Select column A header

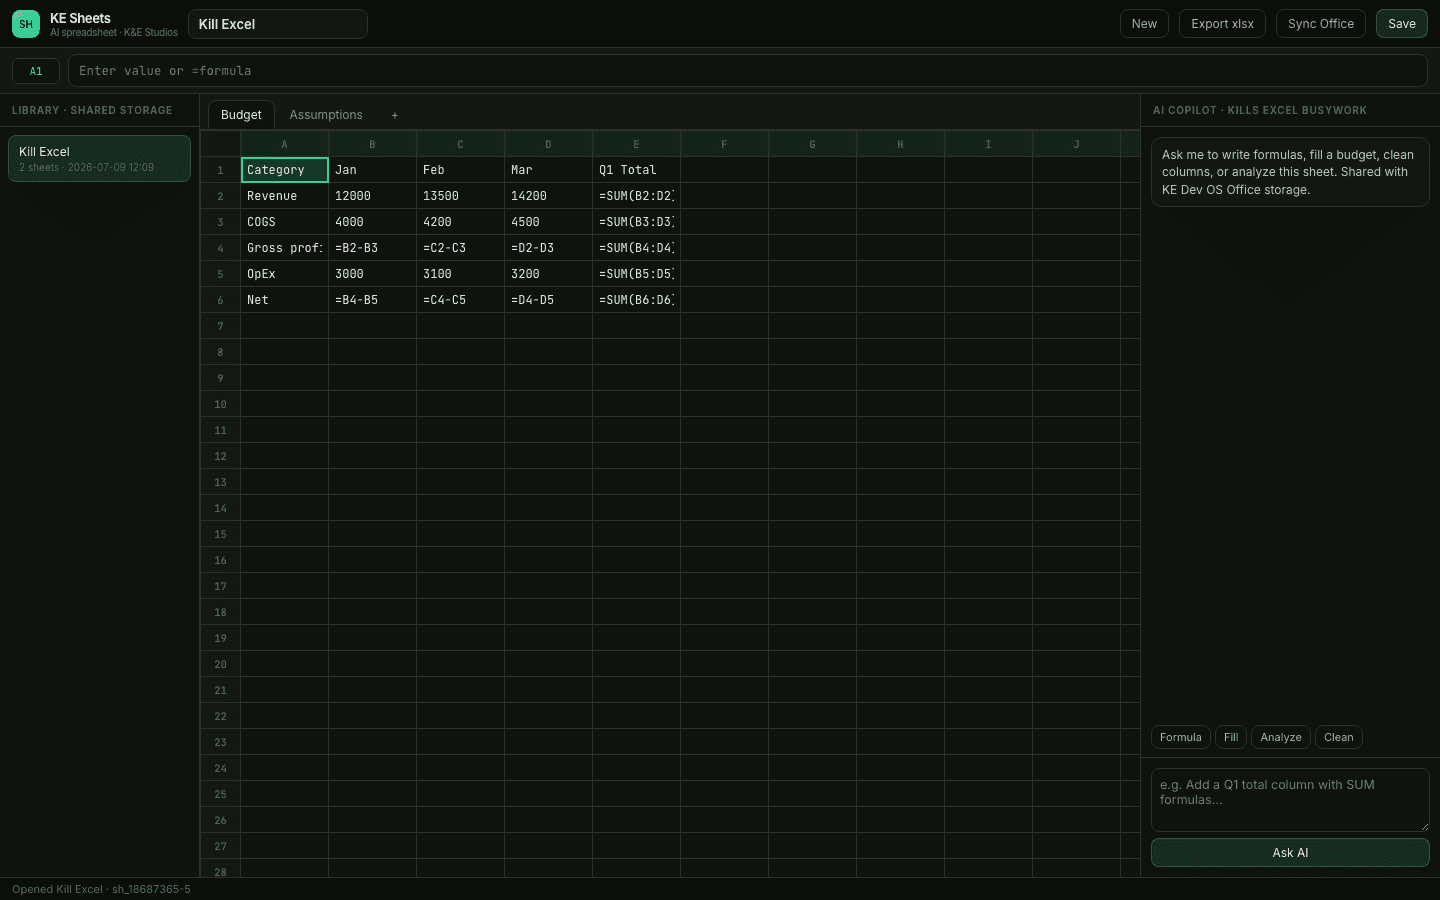[284, 144]
